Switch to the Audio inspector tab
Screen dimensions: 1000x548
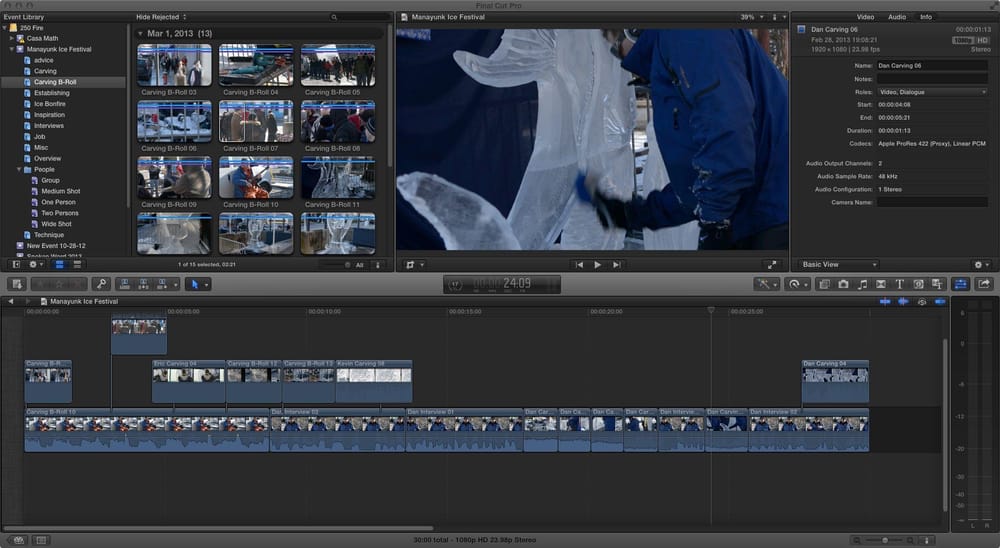point(897,17)
